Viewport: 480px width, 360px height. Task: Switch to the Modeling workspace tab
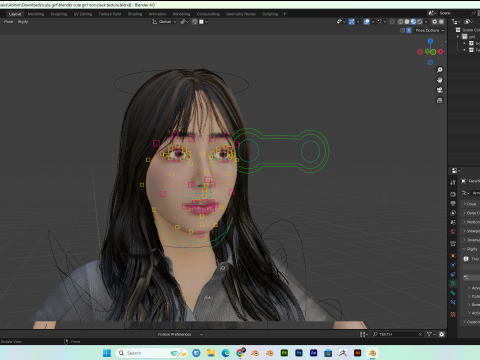(36, 14)
